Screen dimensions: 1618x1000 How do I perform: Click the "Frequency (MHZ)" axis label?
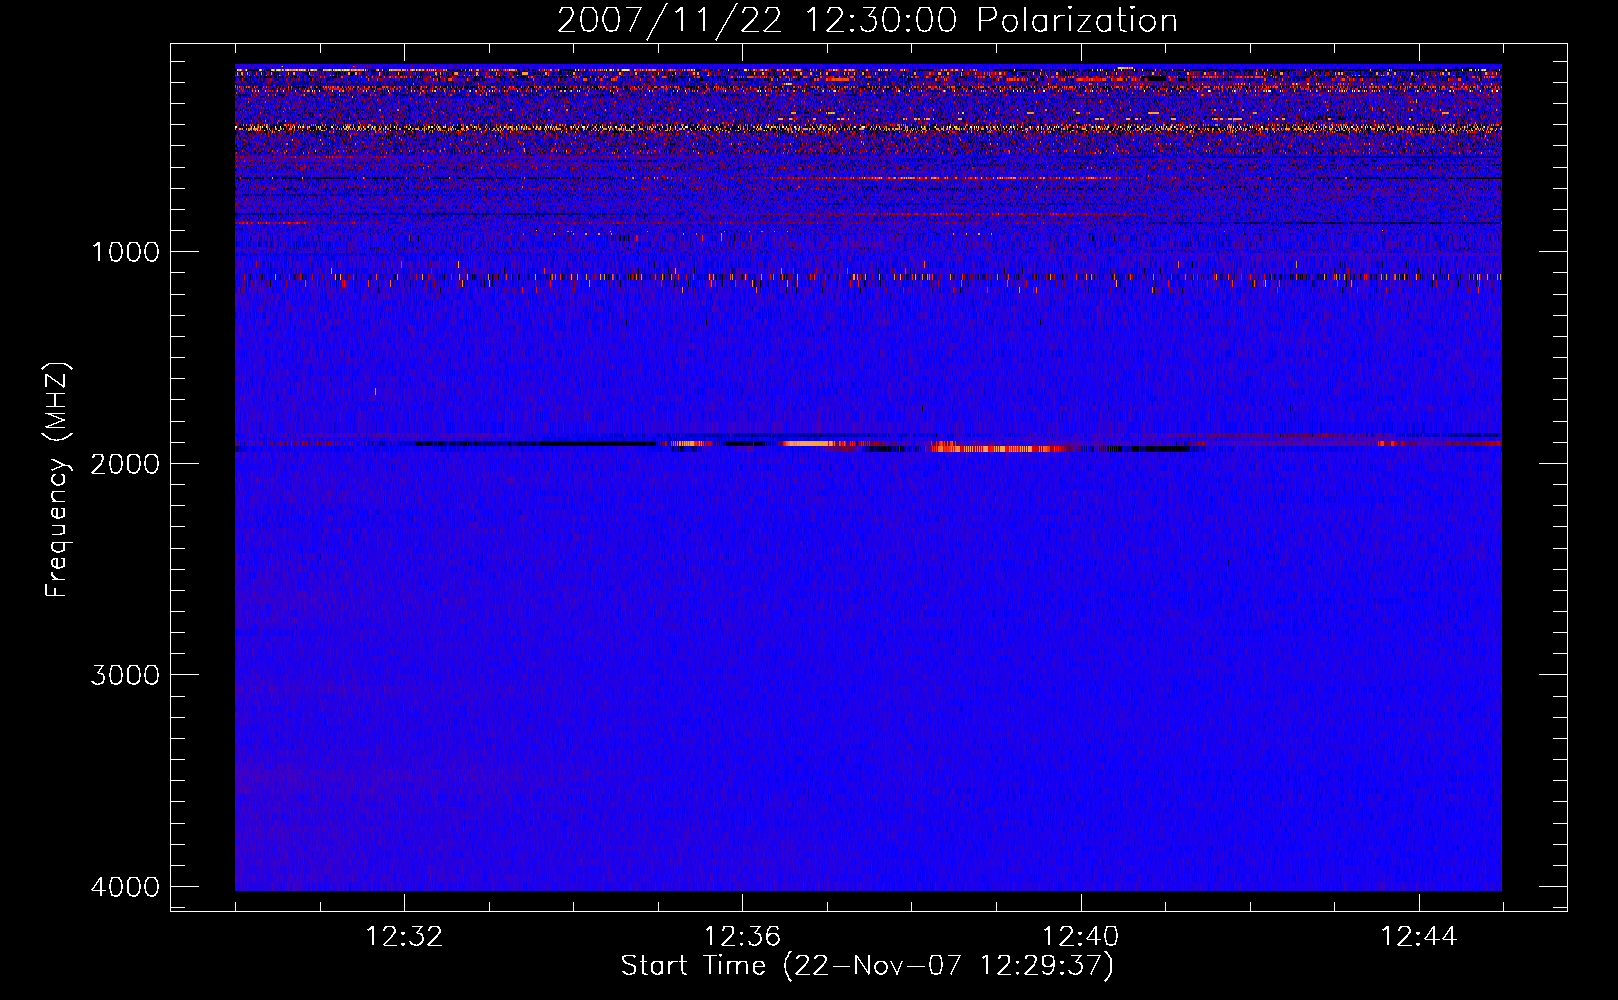pyautogui.click(x=57, y=480)
